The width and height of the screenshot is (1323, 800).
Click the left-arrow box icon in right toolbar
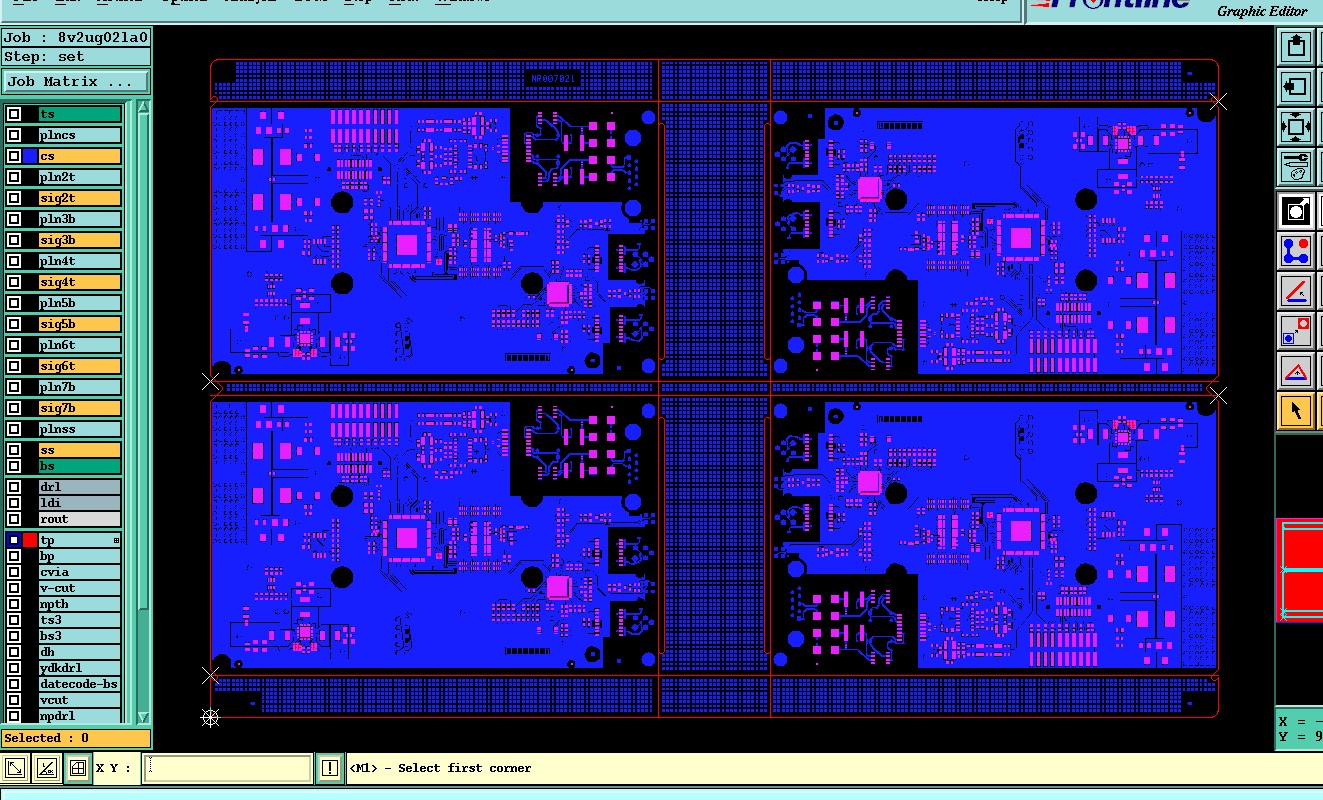pos(1296,87)
